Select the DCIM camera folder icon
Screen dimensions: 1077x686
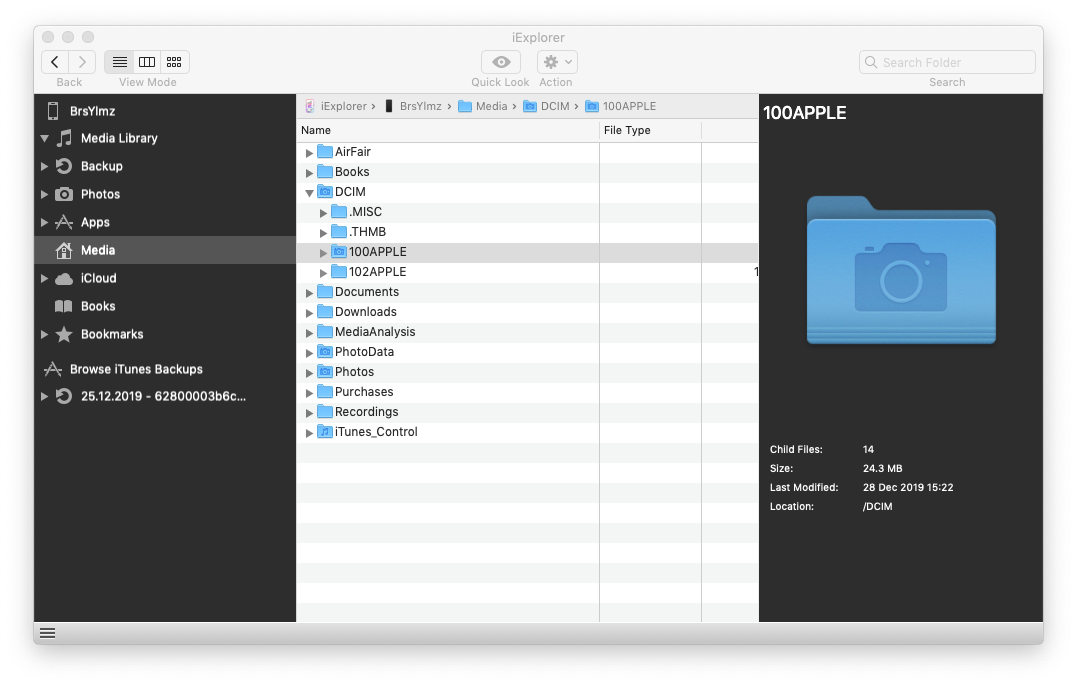325,191
